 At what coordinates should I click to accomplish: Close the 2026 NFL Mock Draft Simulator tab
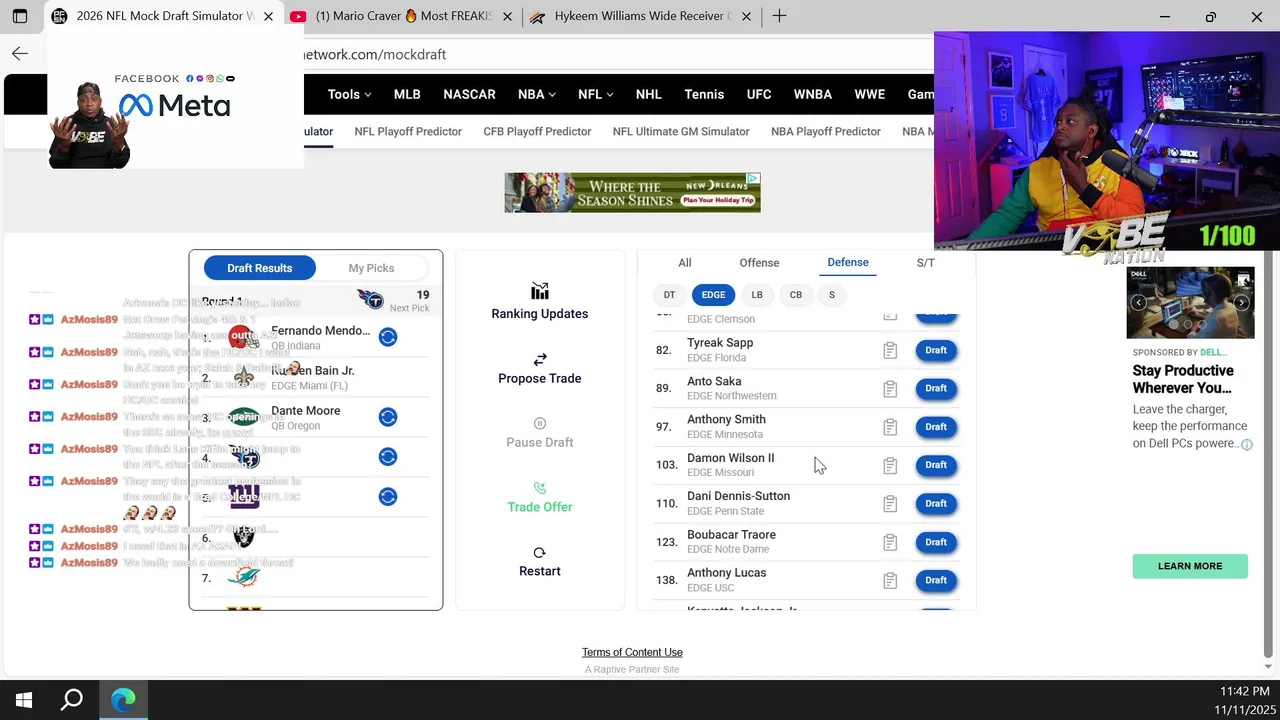[x=268, y=16]
